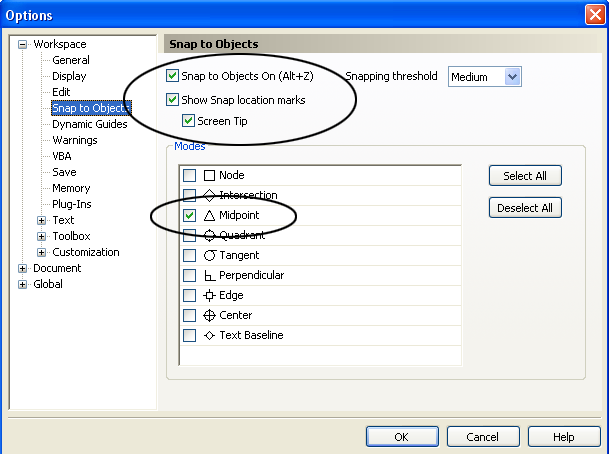Viewport: 609px width, 454px height.
Task: Expand the Text tree node
Action: (x=42, y=220)
